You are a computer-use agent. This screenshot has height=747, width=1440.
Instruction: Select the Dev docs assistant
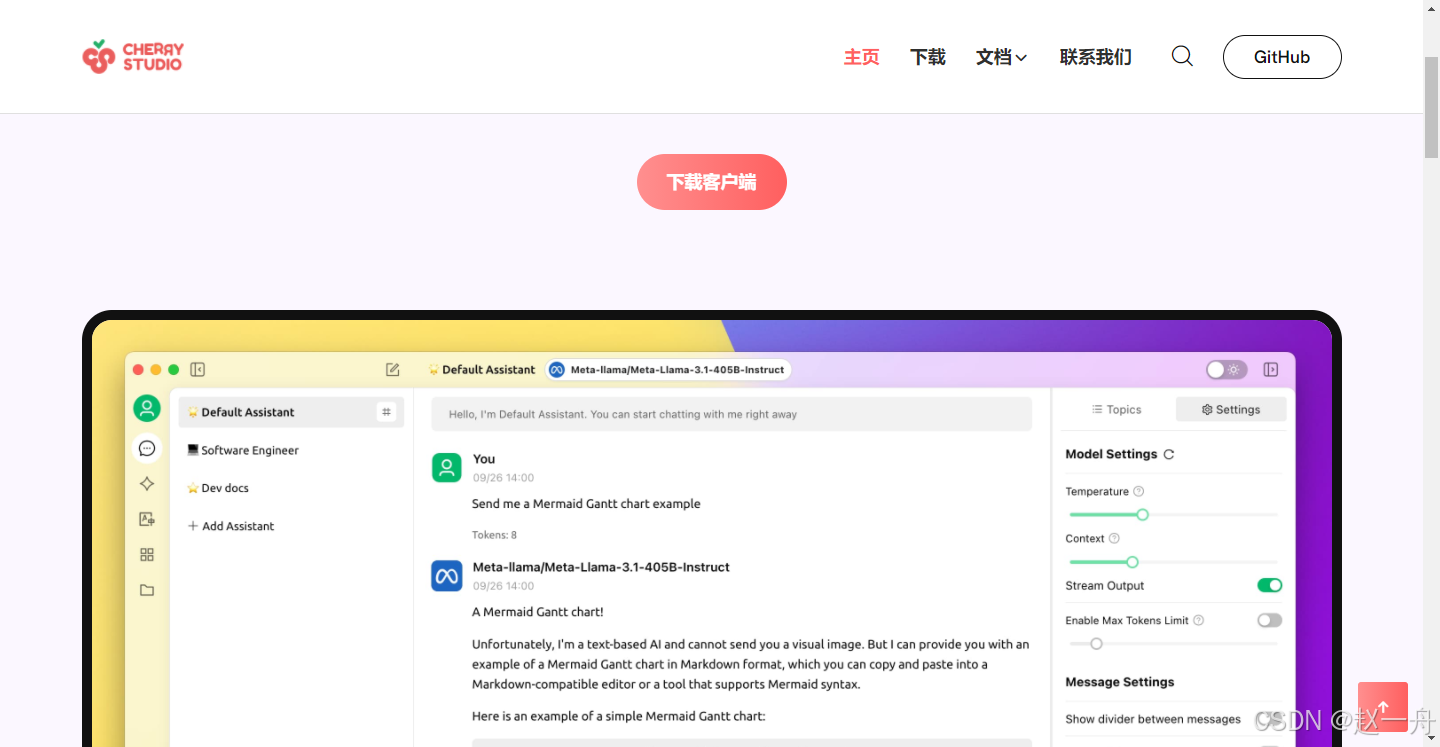coord(218,488)
